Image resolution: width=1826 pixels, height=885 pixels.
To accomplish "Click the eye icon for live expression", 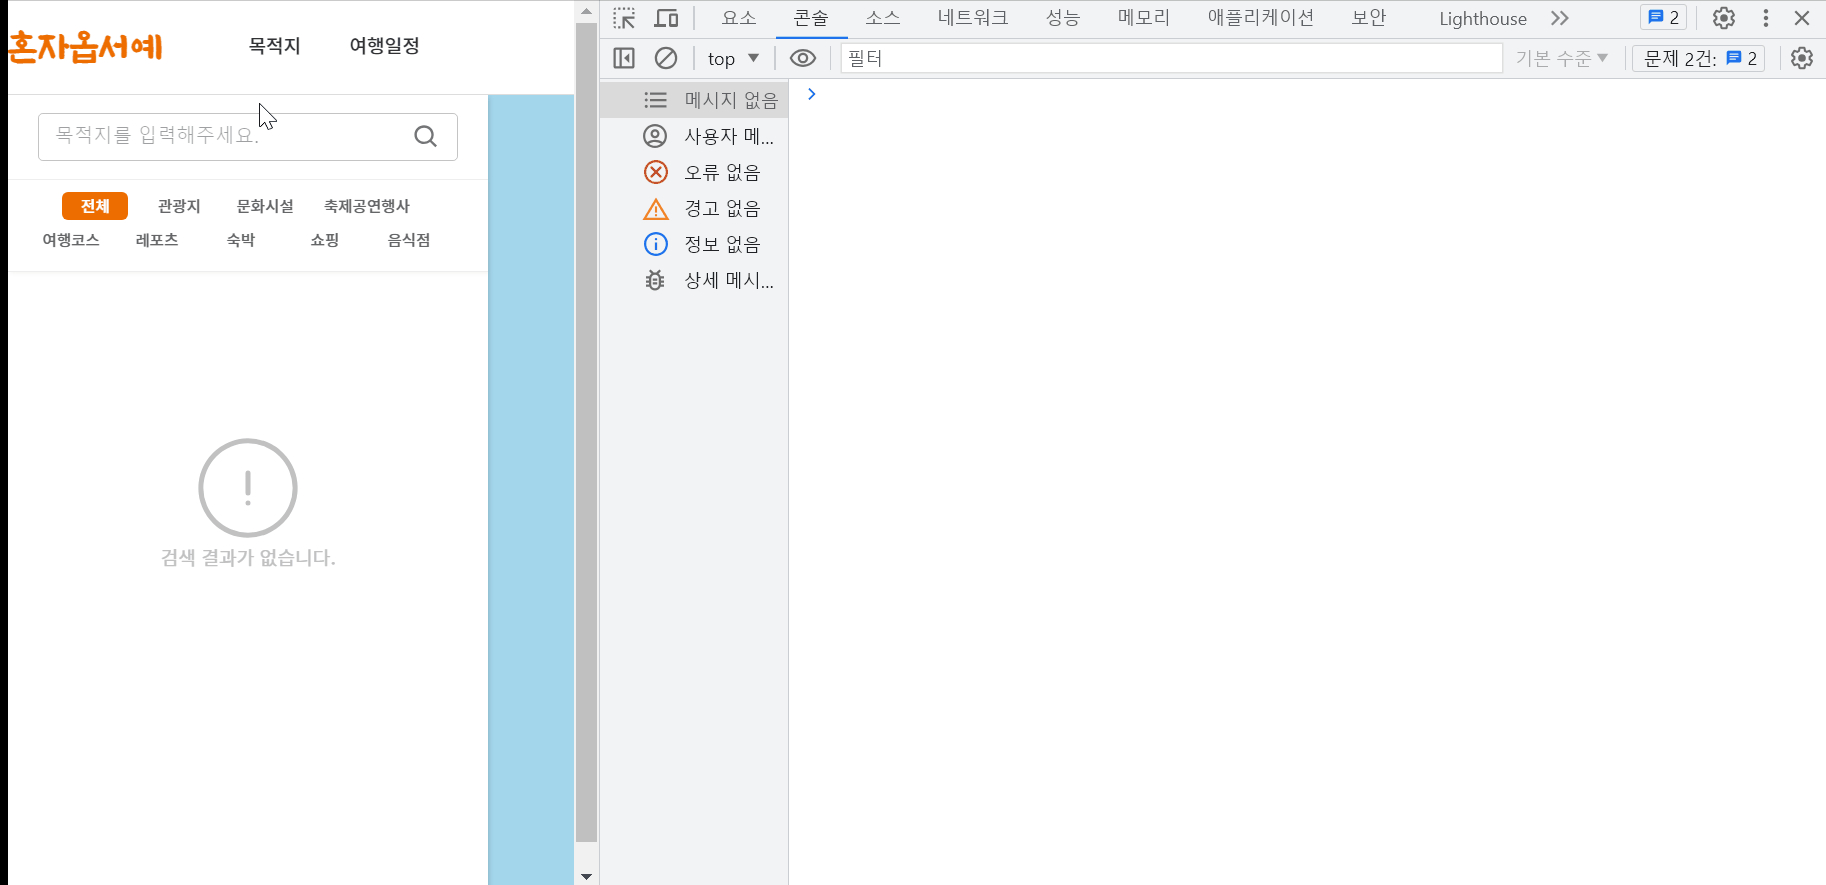I will click(803, 58).
